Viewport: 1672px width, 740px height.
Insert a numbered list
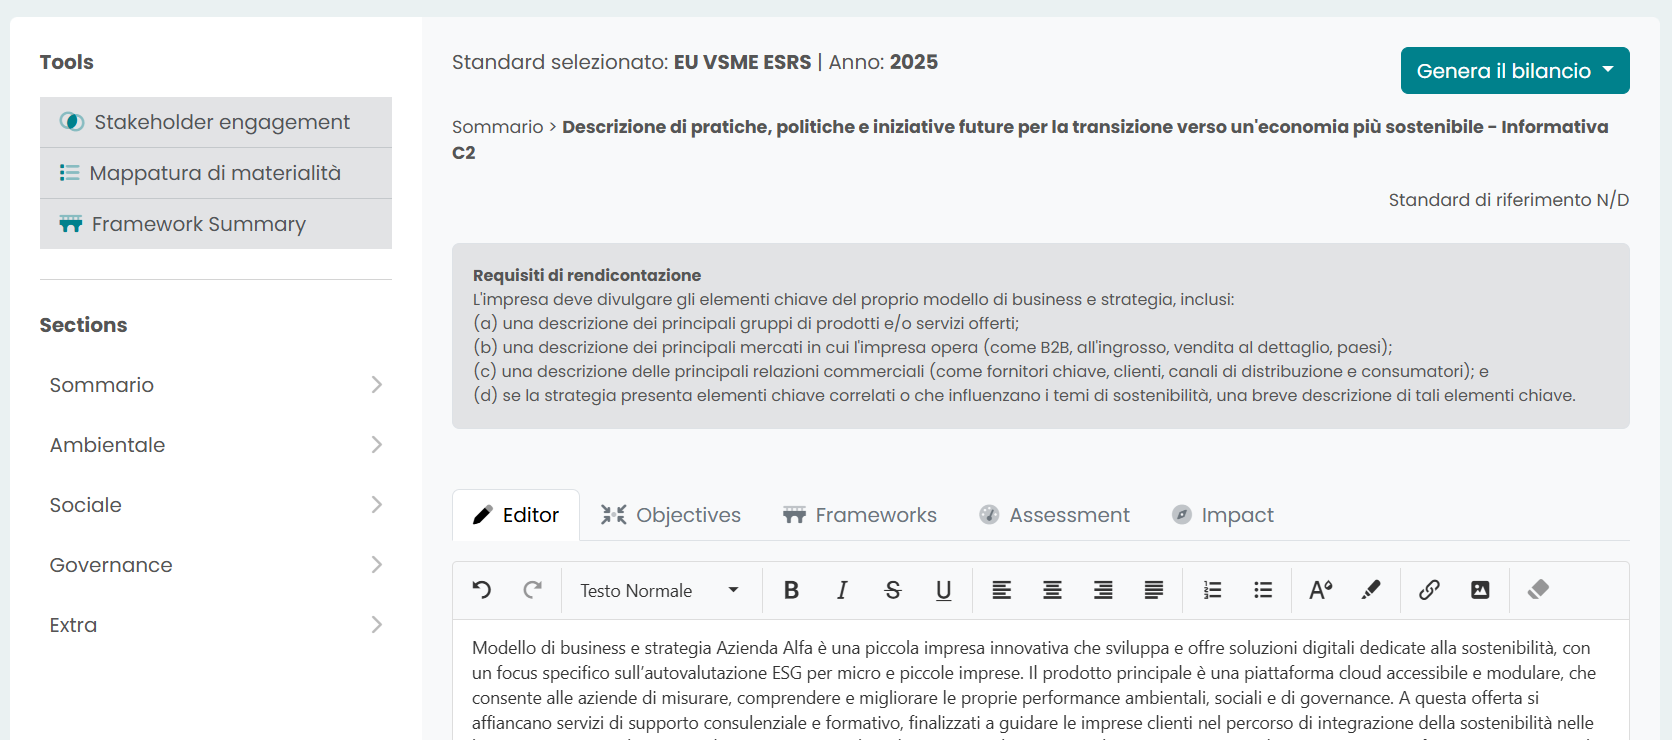pyautogui.click(x=1212, y=590)
